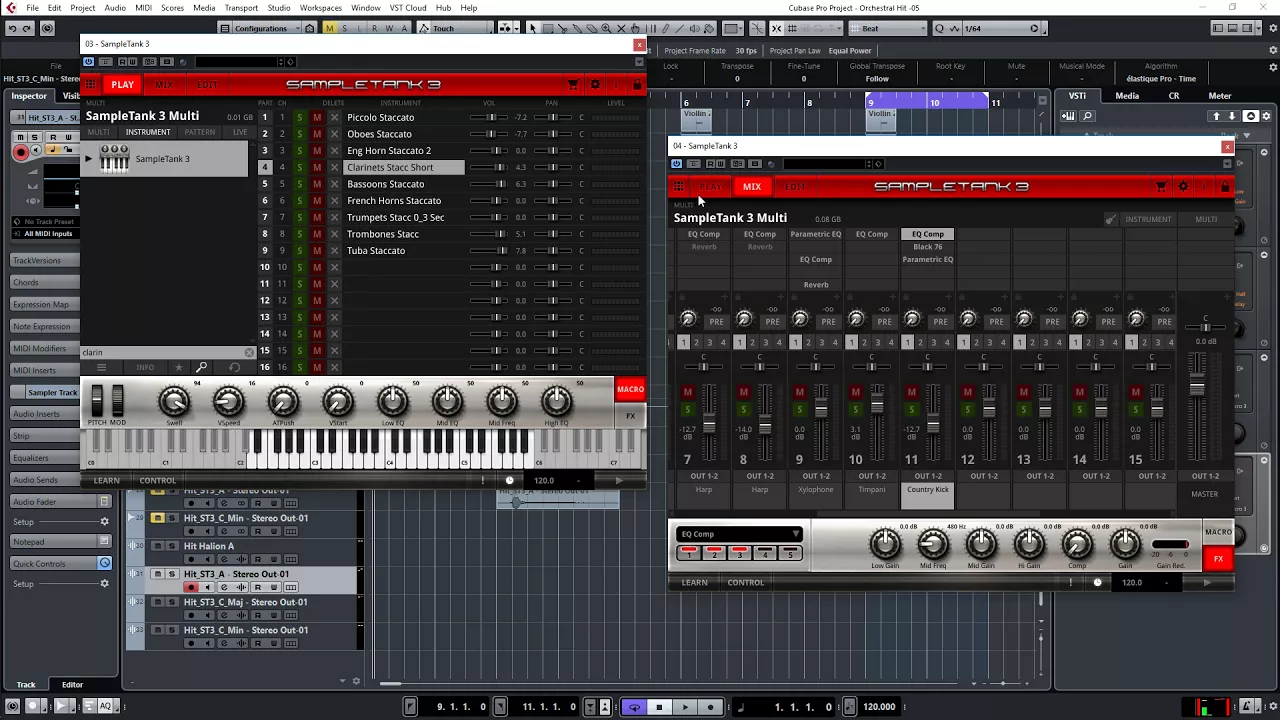
Task: Click tempo clock icon in 03 SampleTank footer
Action: tap(509, 480)
